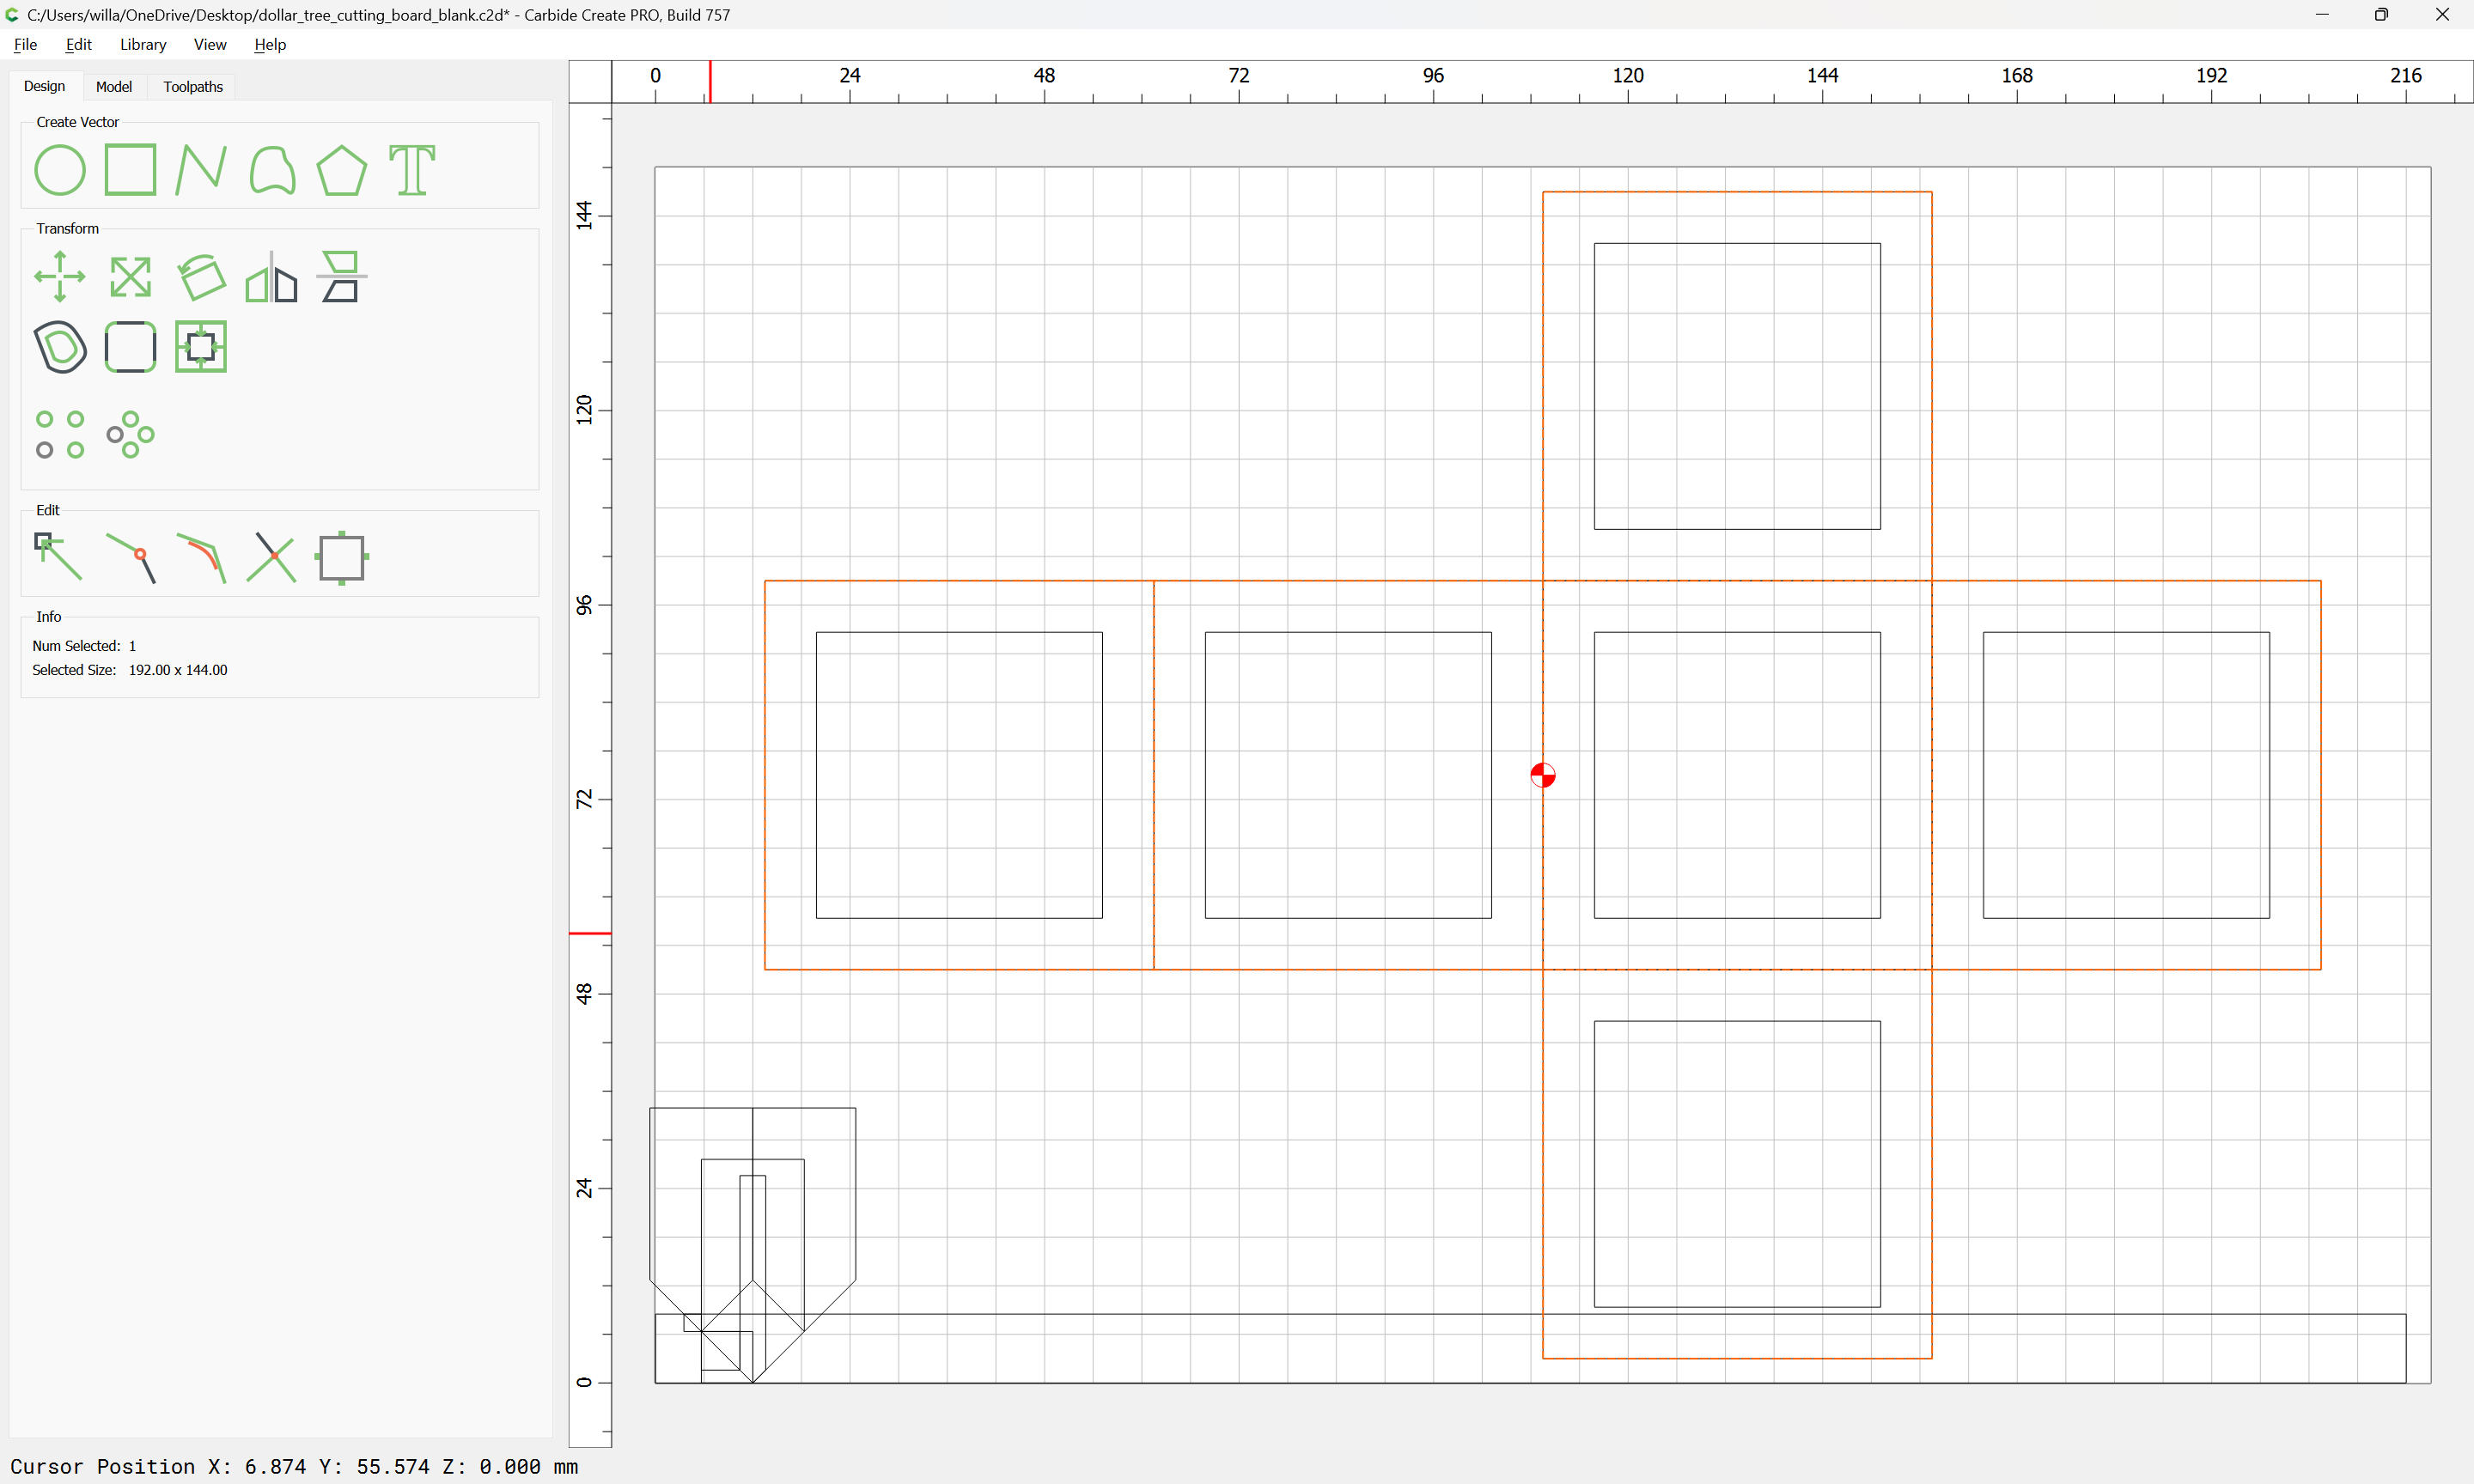Open the View menu
The width and height of the screenshot is (2474, 1484).
point(210,44)
